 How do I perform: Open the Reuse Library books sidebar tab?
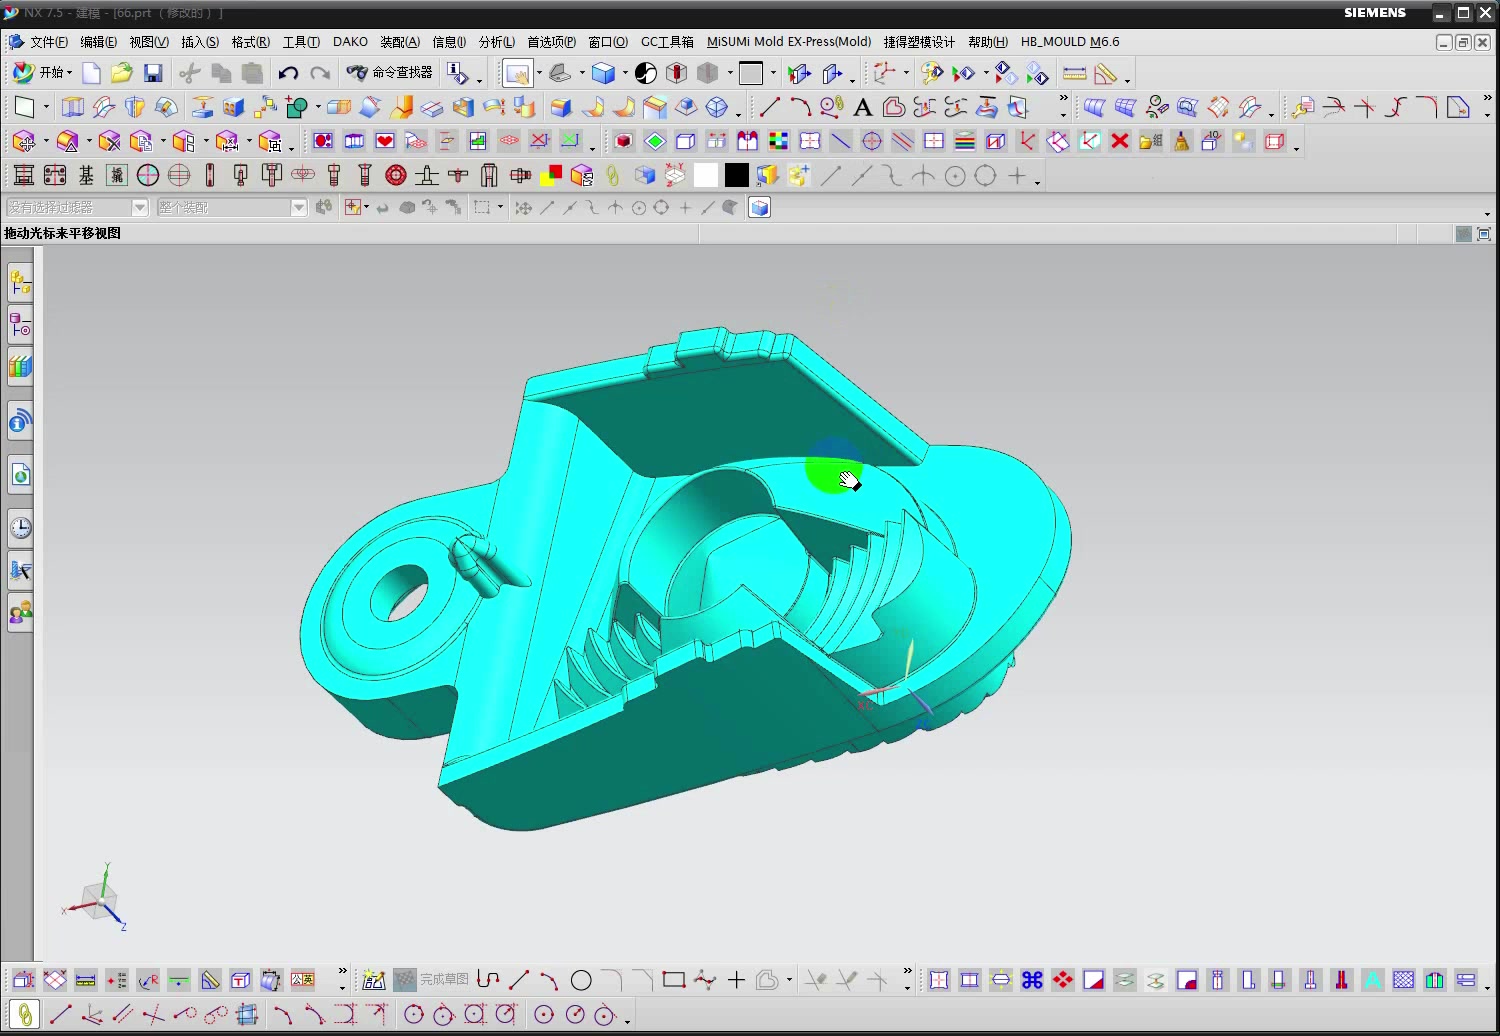tap(20, 367)
